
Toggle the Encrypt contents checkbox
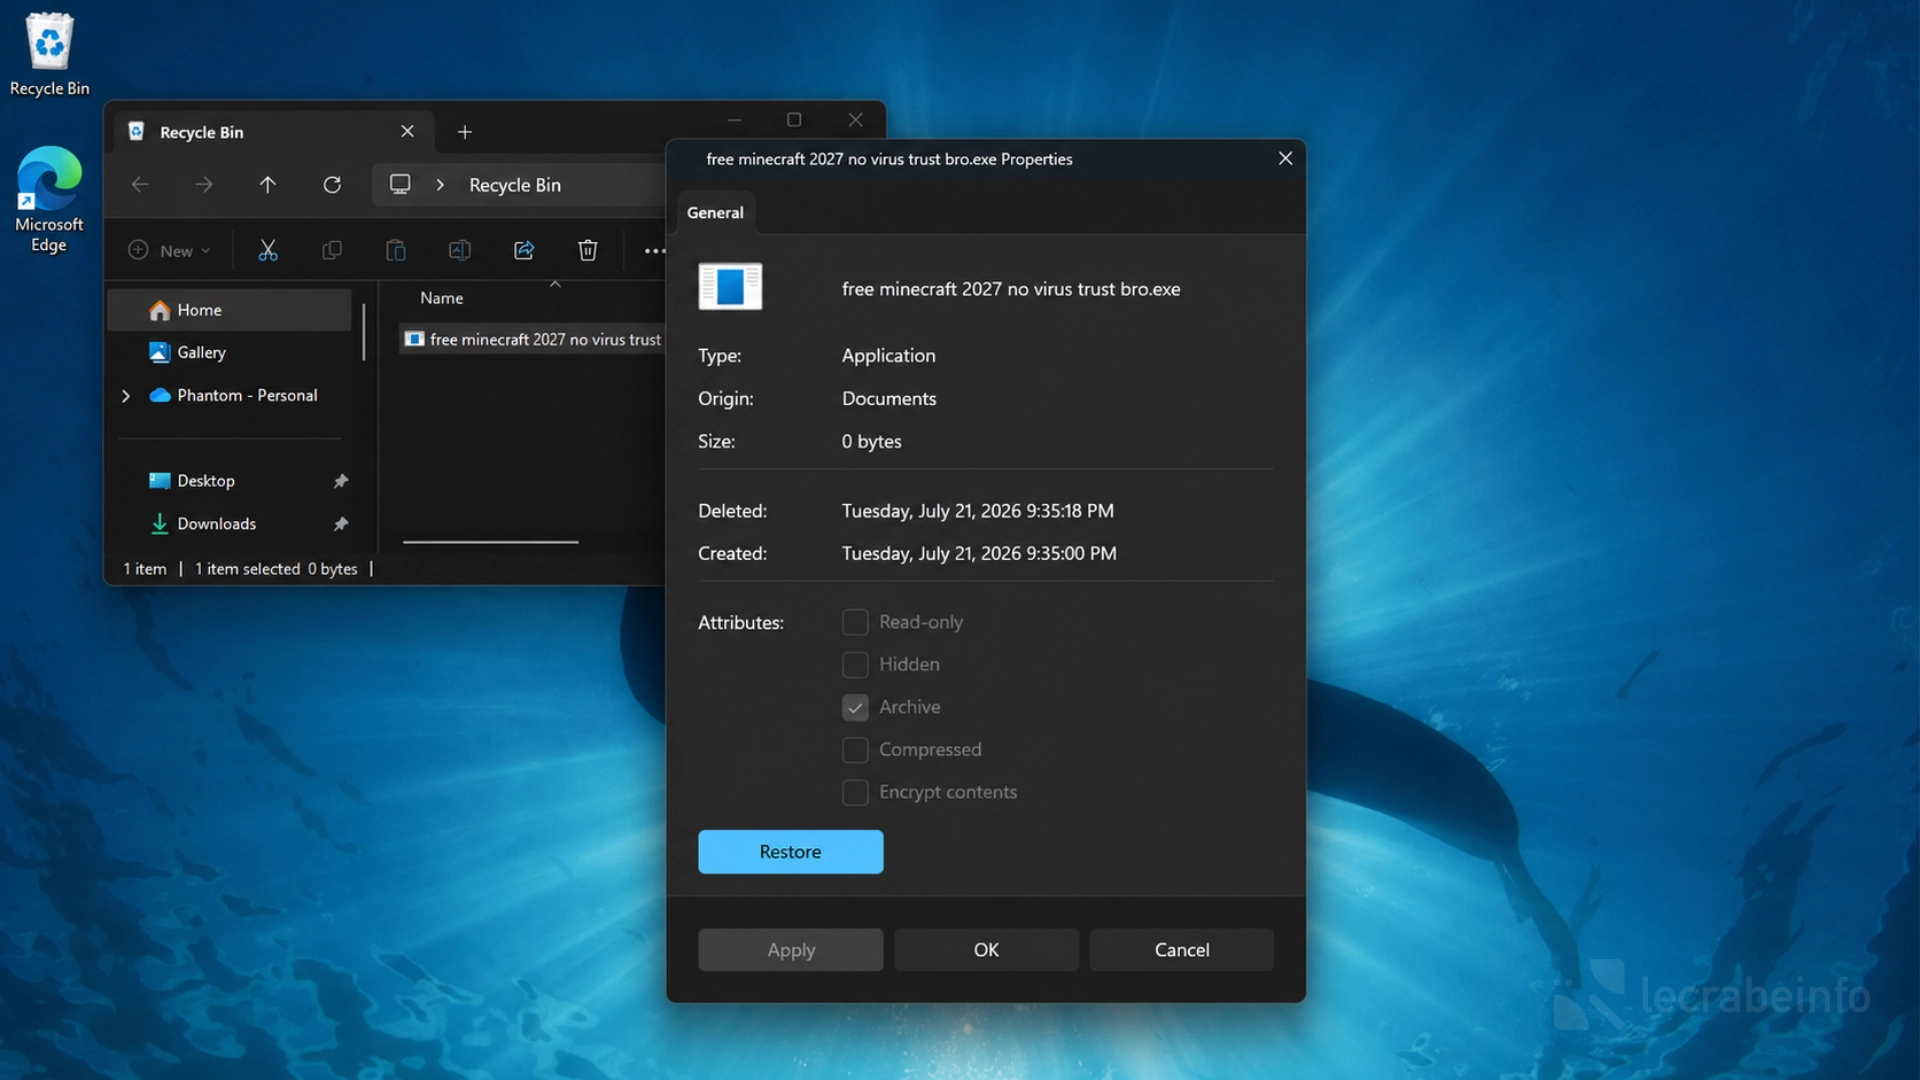pos(855,792)
